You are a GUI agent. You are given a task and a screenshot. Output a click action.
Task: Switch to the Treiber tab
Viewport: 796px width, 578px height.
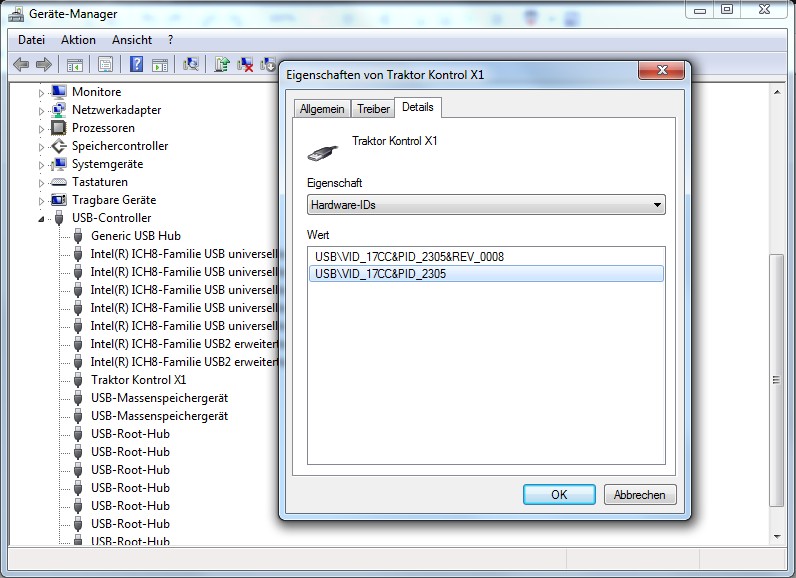(373, 109)
